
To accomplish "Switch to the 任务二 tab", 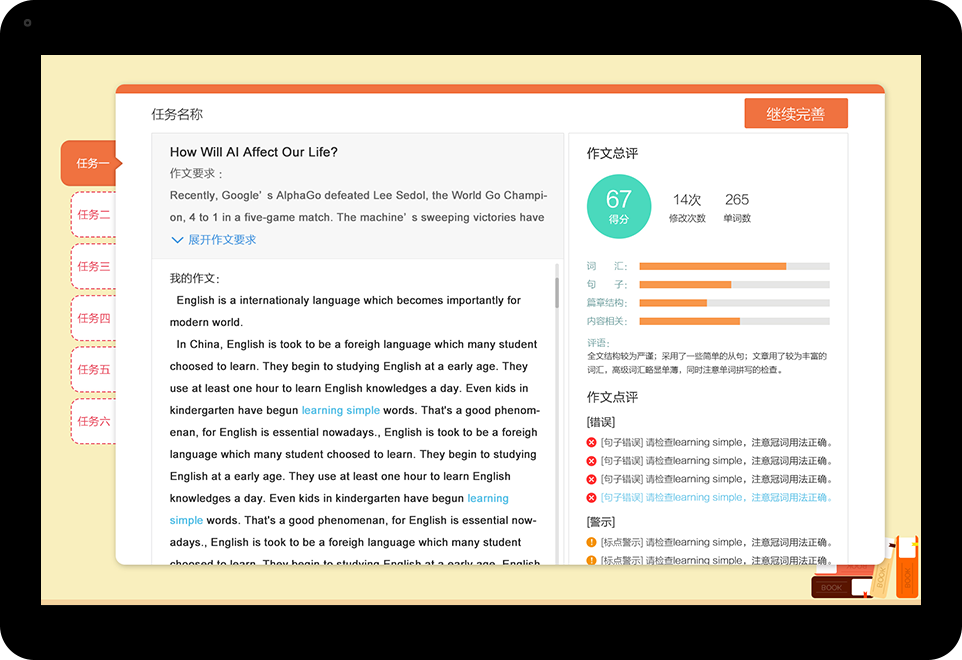I will click(x=93, y=215).
